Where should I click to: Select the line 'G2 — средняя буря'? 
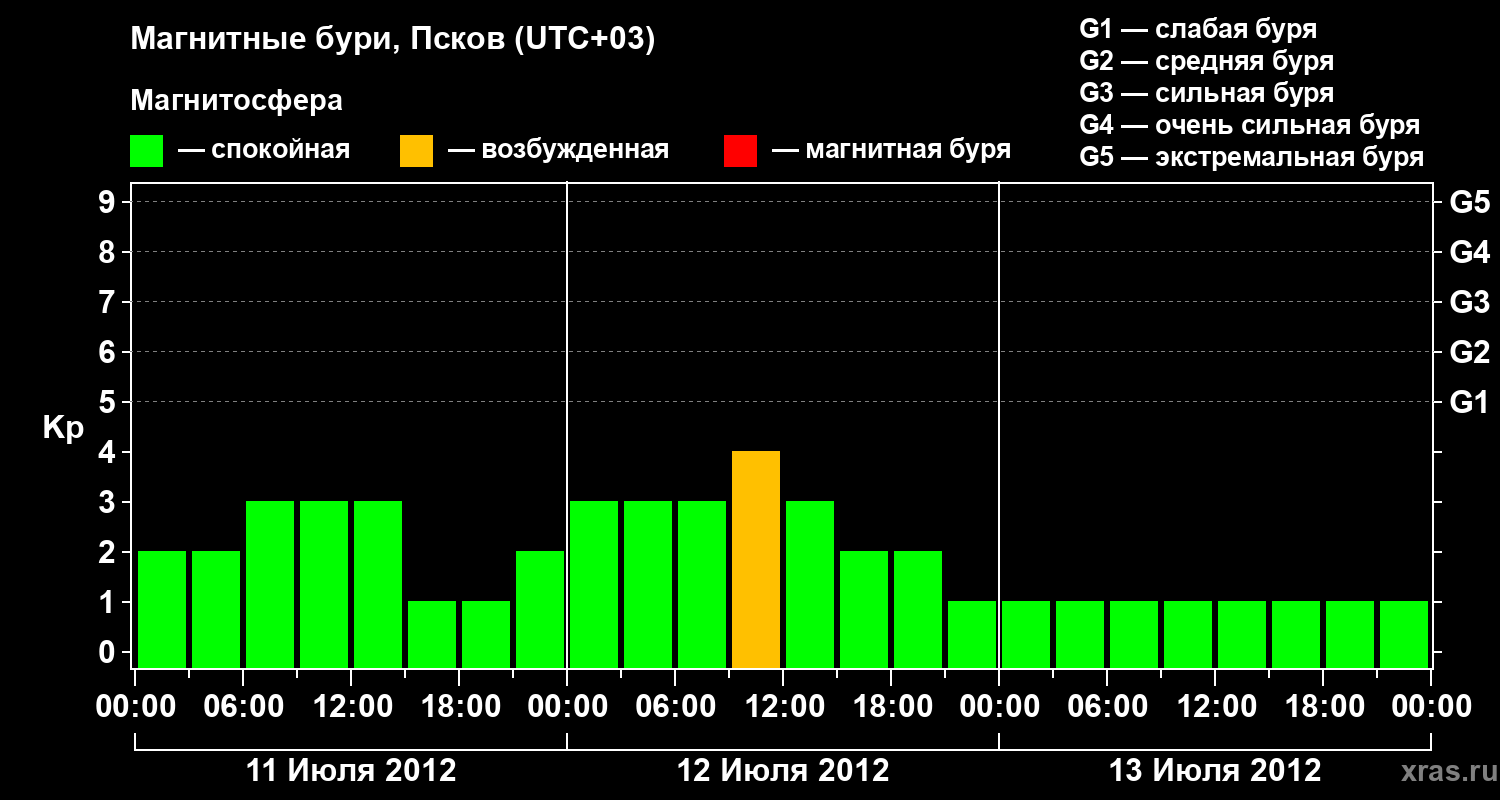pos(1207,61)
